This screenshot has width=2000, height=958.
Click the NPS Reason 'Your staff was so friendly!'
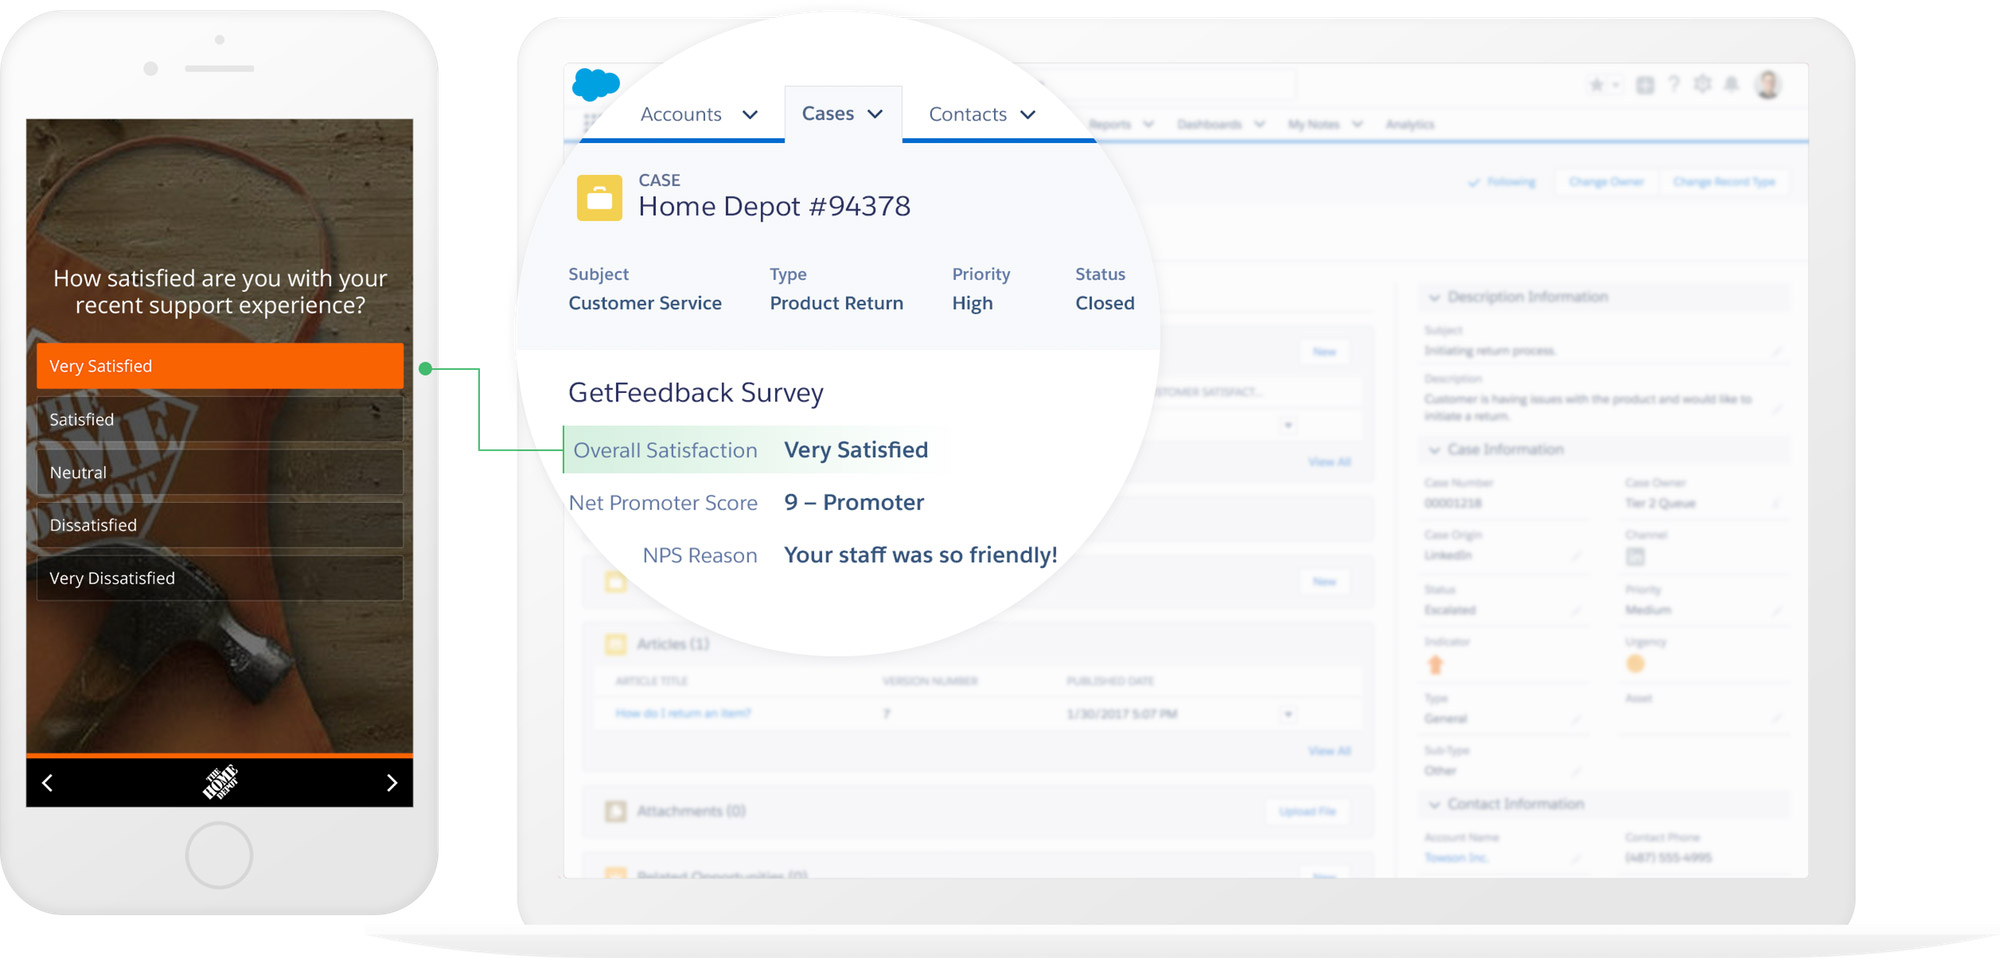920,555
